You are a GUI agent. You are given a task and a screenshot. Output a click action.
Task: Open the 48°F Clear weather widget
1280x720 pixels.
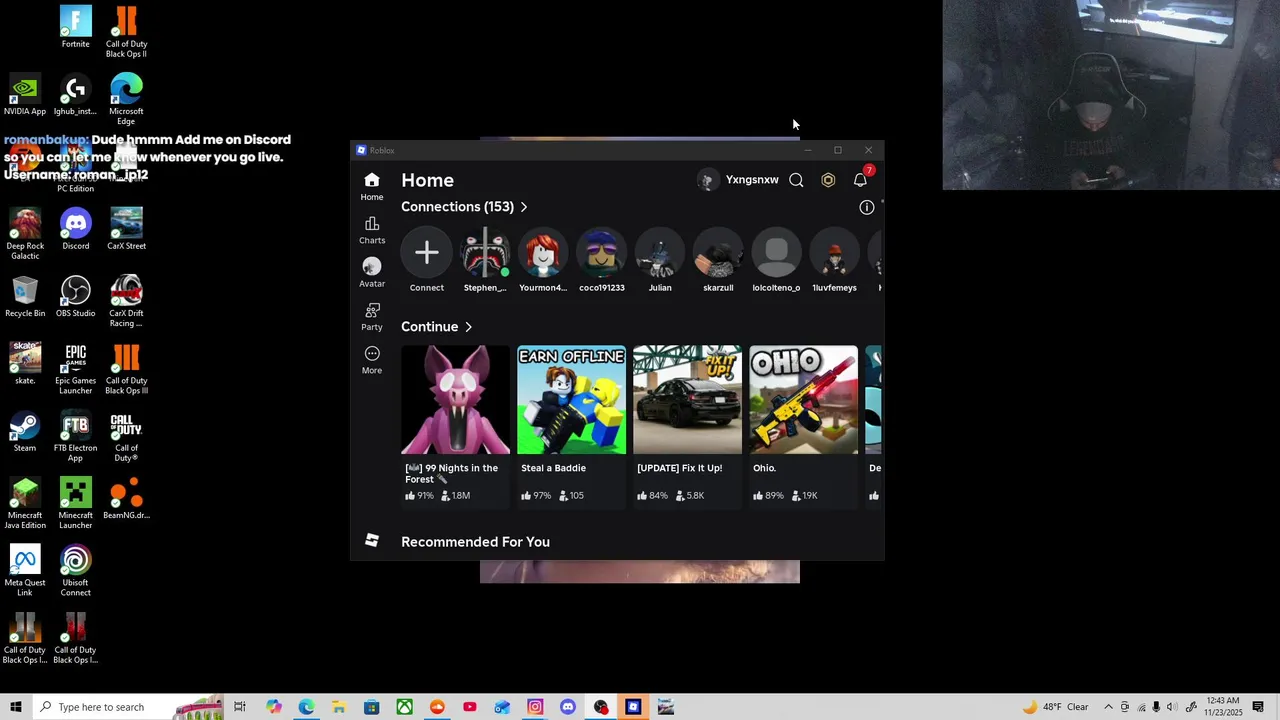click(x=1055, y=707)
